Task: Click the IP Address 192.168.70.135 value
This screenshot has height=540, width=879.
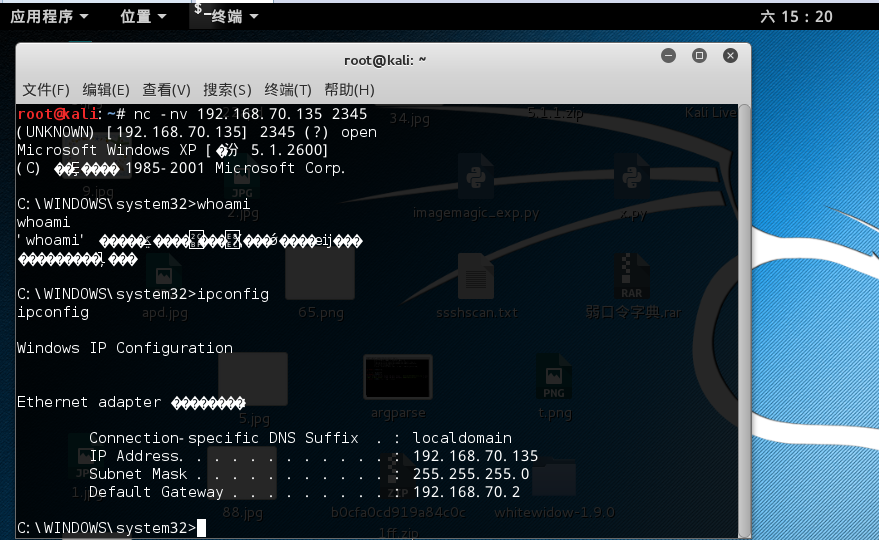Action: (475, 456)
